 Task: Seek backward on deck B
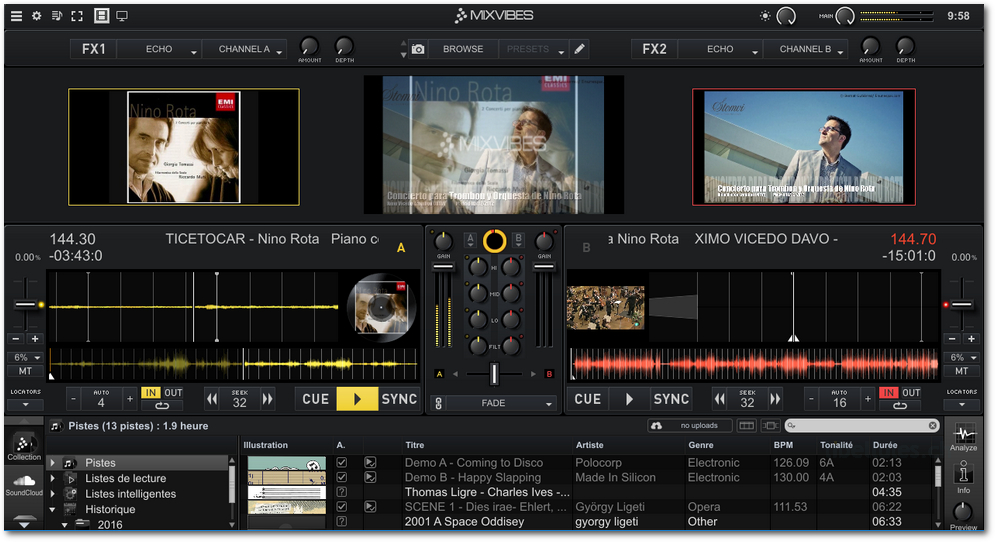(x=720, y=399)
